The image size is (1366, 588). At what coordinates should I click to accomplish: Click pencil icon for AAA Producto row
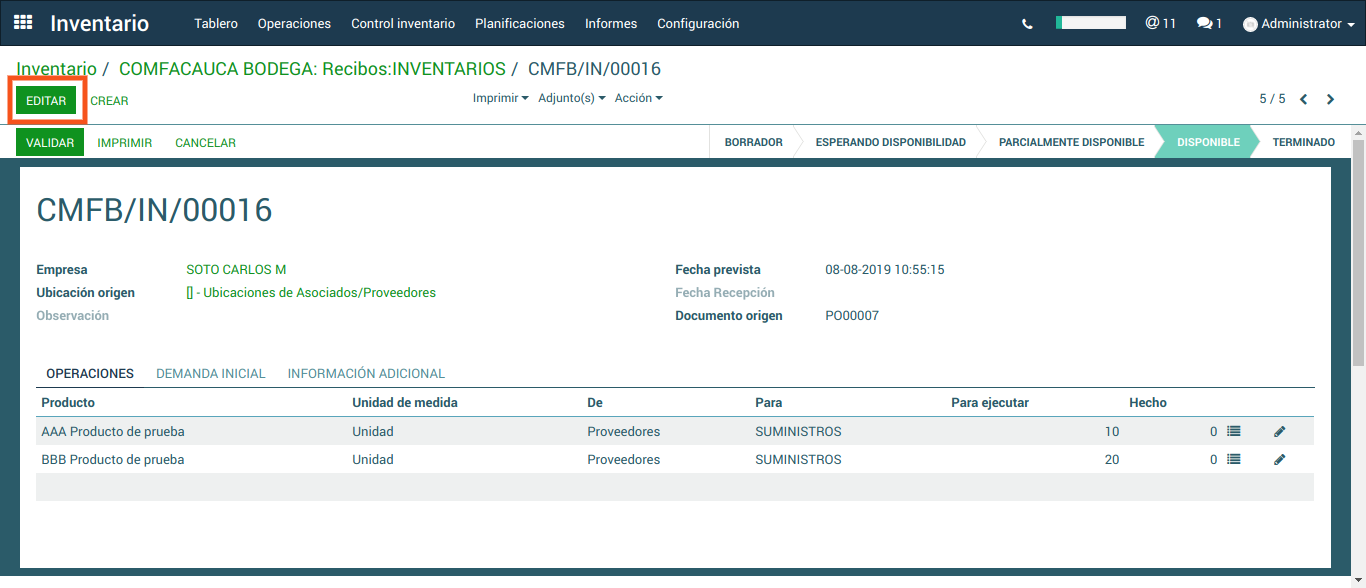(x=1279, y=432)
